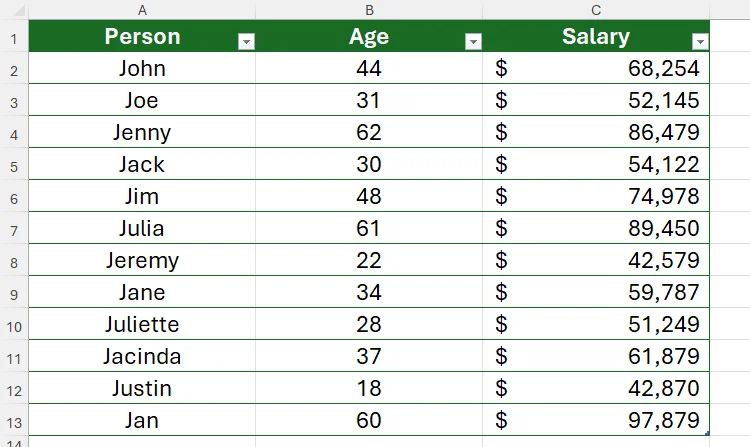Image resolution: width=750 pixels, height=447 pixels.
Task: Select row 13 header
Action: 14,421
